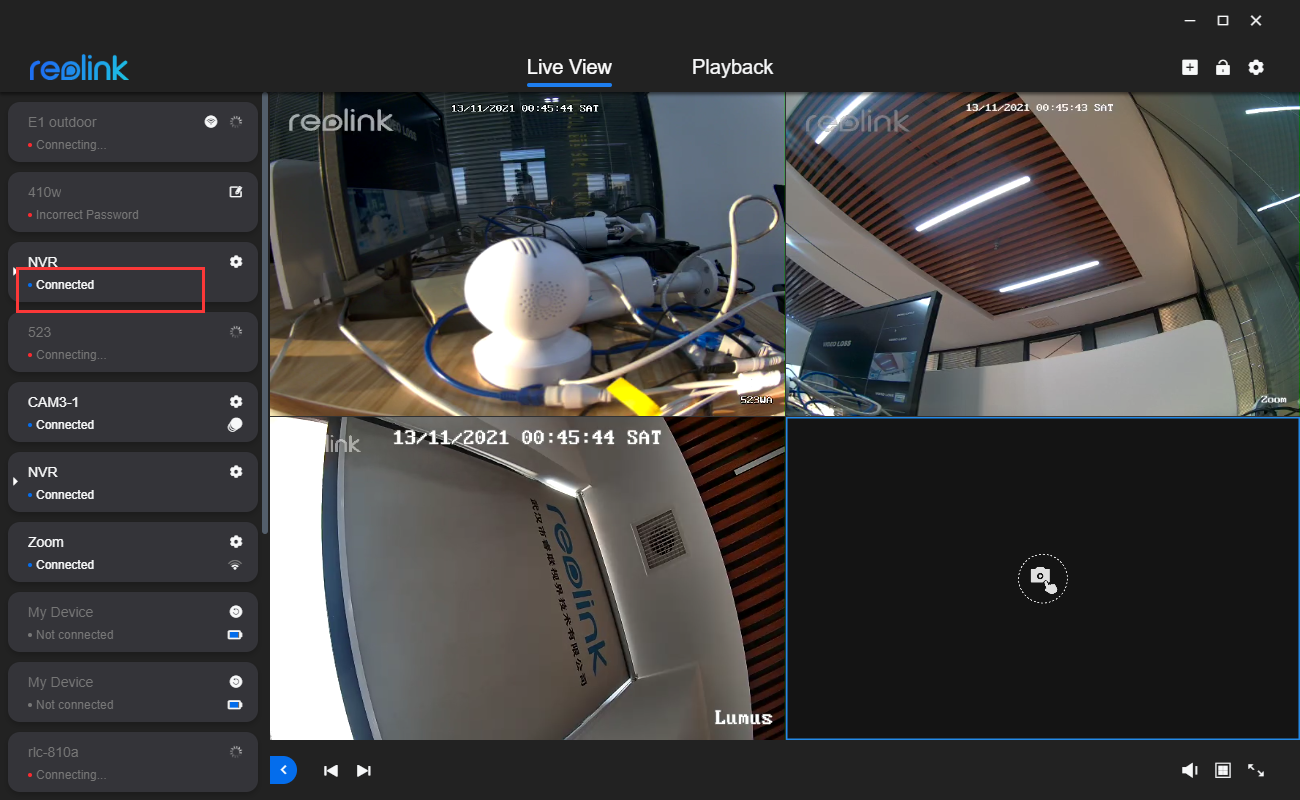The image size is (1300, 800).
Task: Open settings gear for CAM3-1 device
Action: coord(236,401)
